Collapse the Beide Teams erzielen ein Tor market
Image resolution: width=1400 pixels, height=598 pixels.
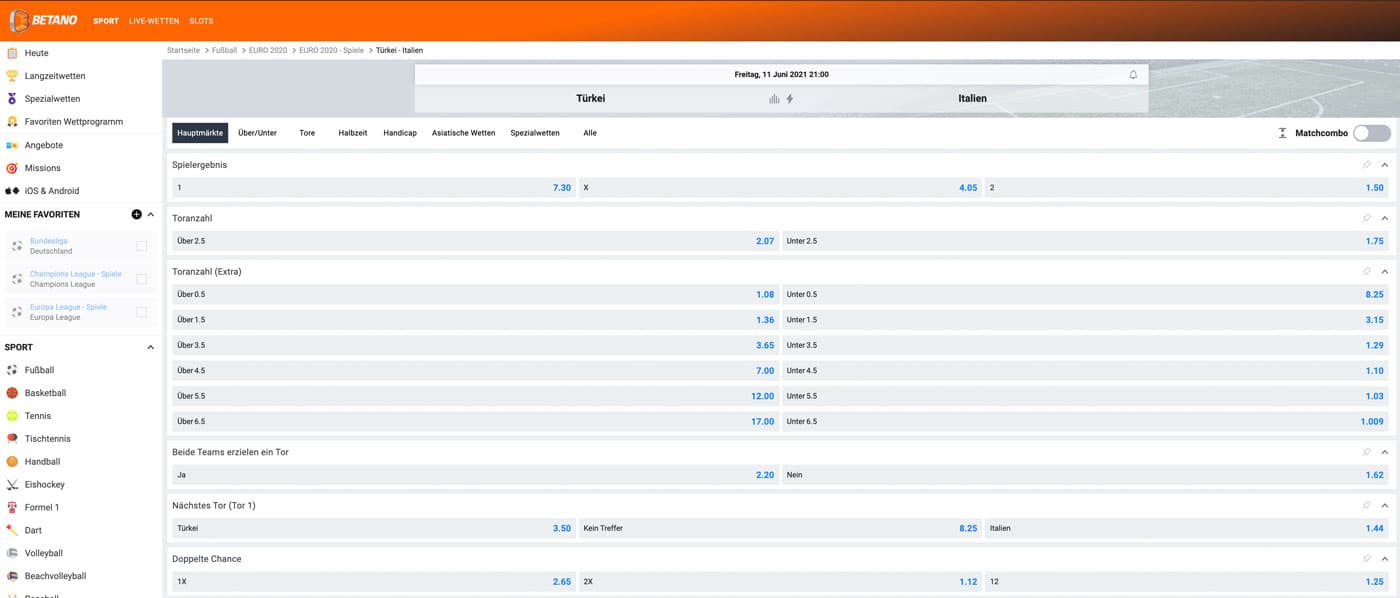coord(1385,452)
